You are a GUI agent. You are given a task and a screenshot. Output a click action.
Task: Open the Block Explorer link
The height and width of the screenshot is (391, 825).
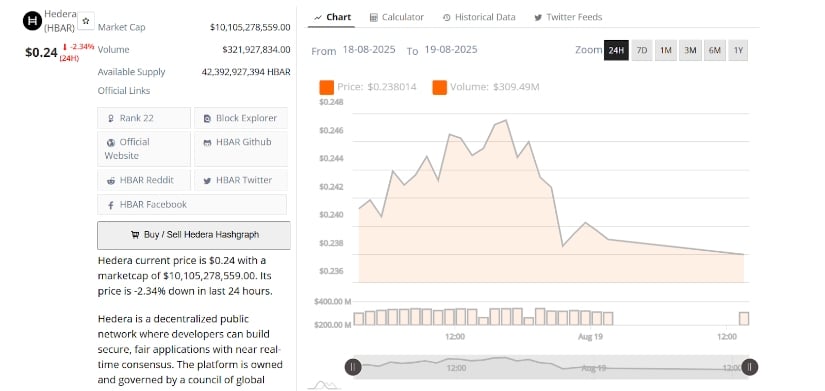[241, 118]
